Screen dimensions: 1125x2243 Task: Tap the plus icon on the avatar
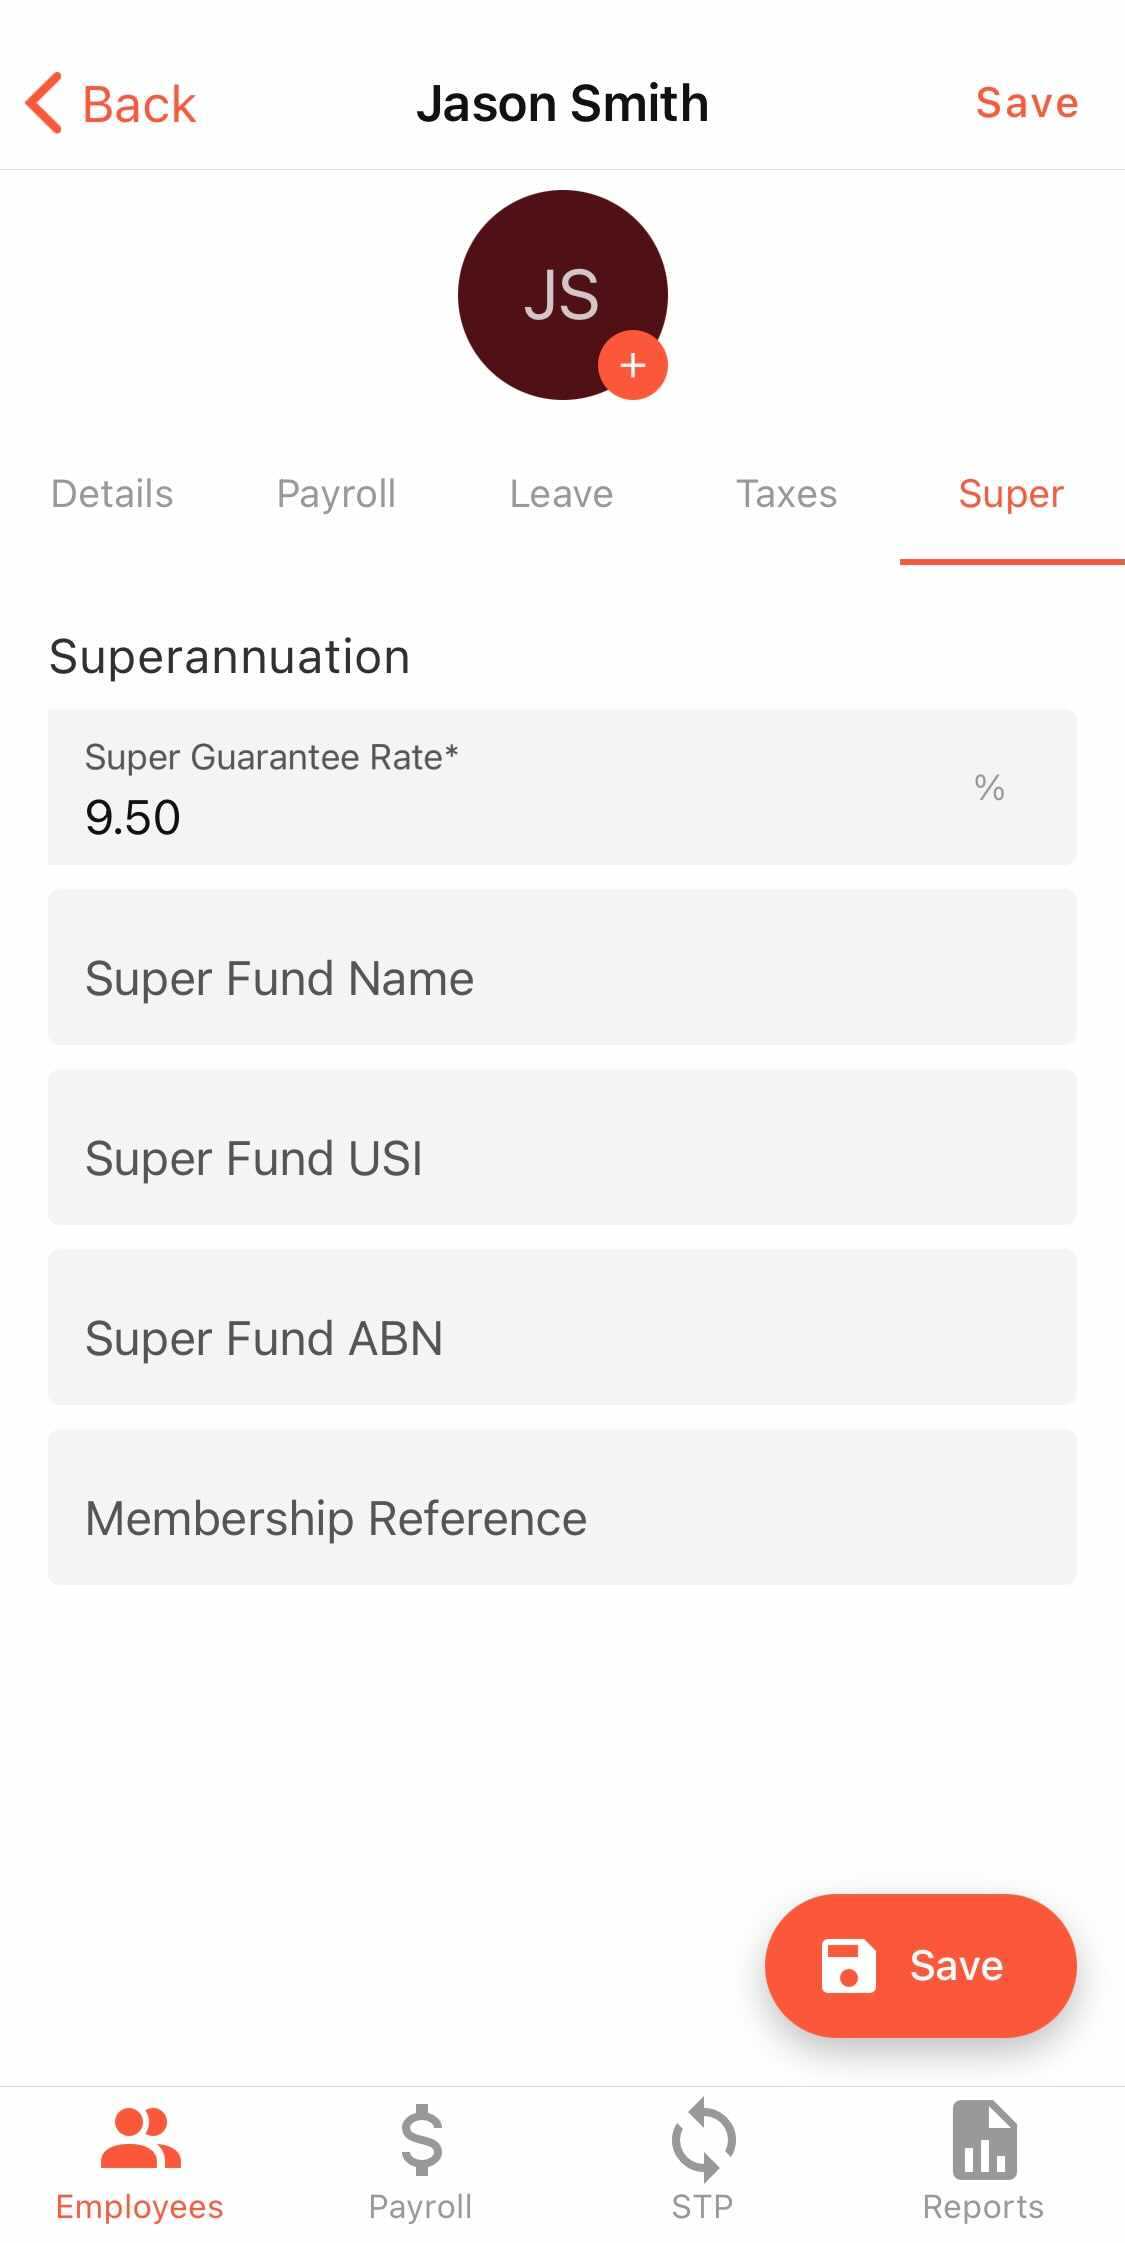pyautogui.click(x=632, y=365)
